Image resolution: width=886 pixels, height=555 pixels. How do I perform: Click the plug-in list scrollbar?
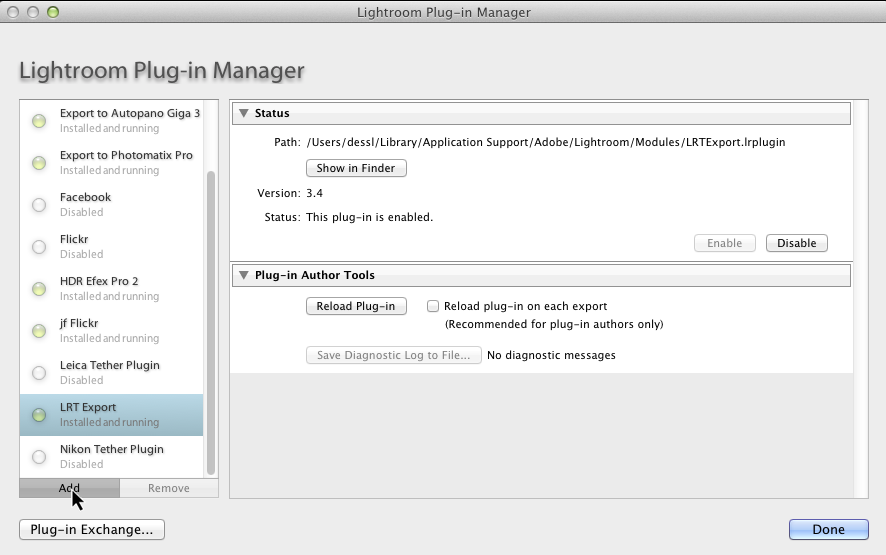(x=211, y=322)
